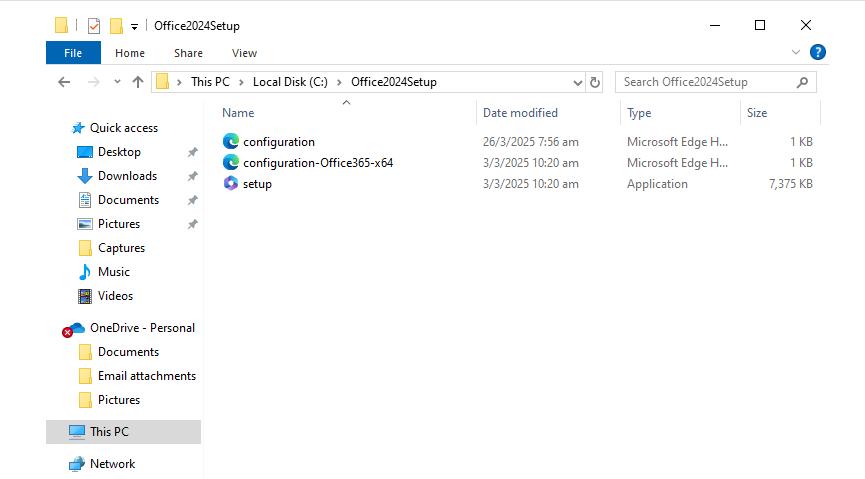Navigate back with the left arrow
Screen dimensions: 865x479
coord(64,82)
